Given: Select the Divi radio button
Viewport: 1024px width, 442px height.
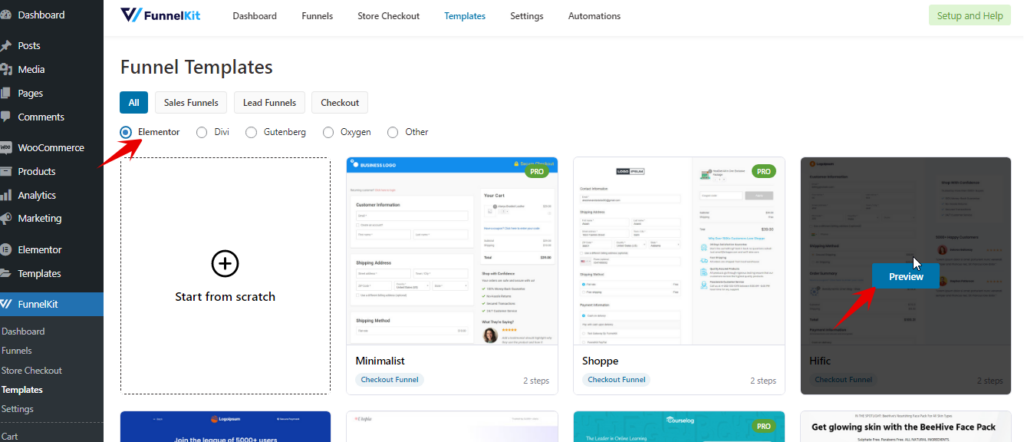Looking at the screenshot, I should 202,133.
